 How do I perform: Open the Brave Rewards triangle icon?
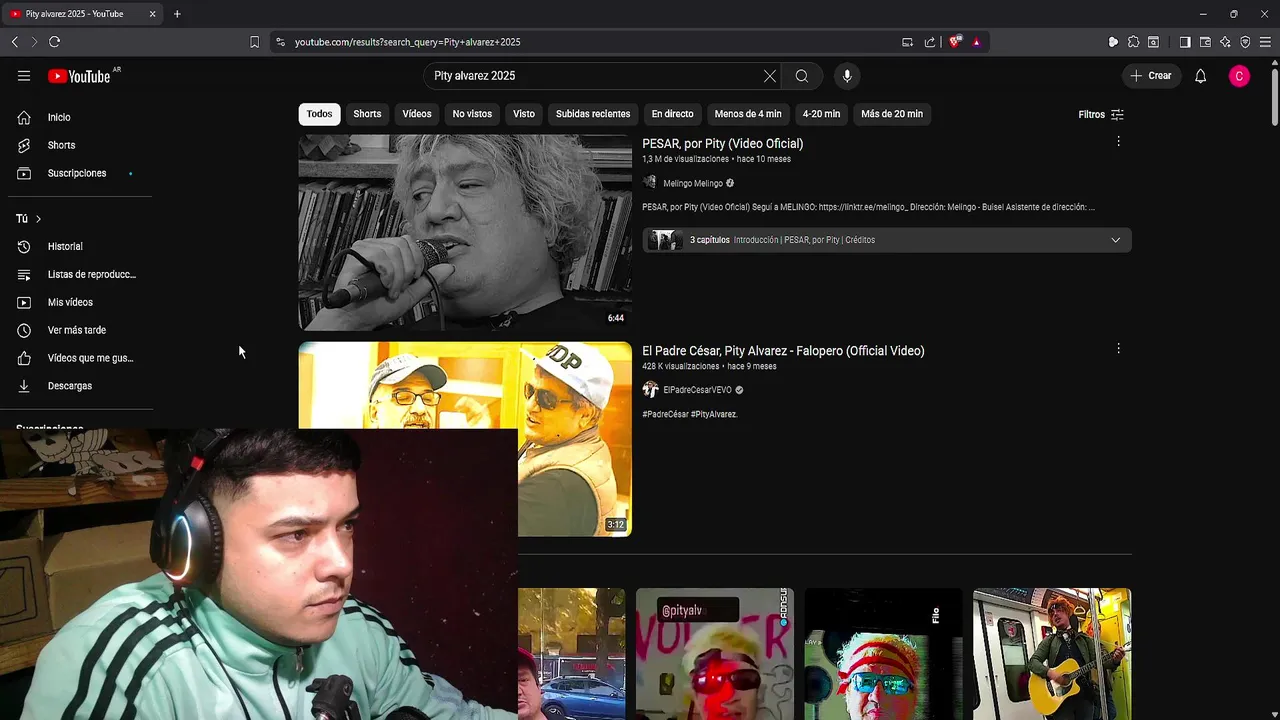coord(976,42)
